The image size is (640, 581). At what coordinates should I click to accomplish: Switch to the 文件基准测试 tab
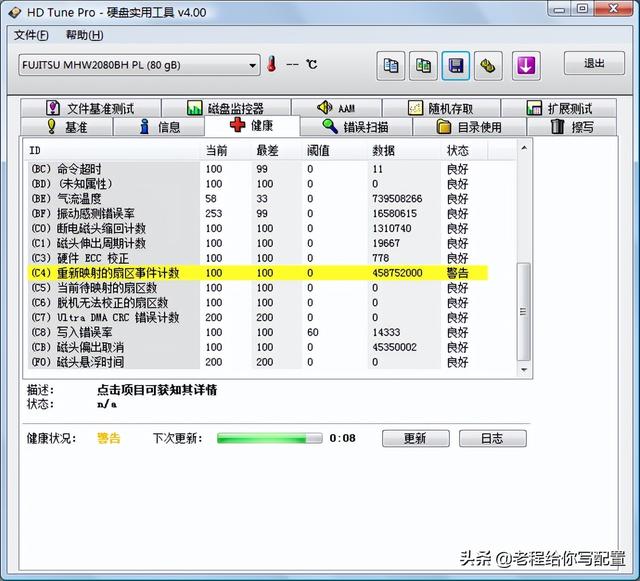[x=91, y=108]
